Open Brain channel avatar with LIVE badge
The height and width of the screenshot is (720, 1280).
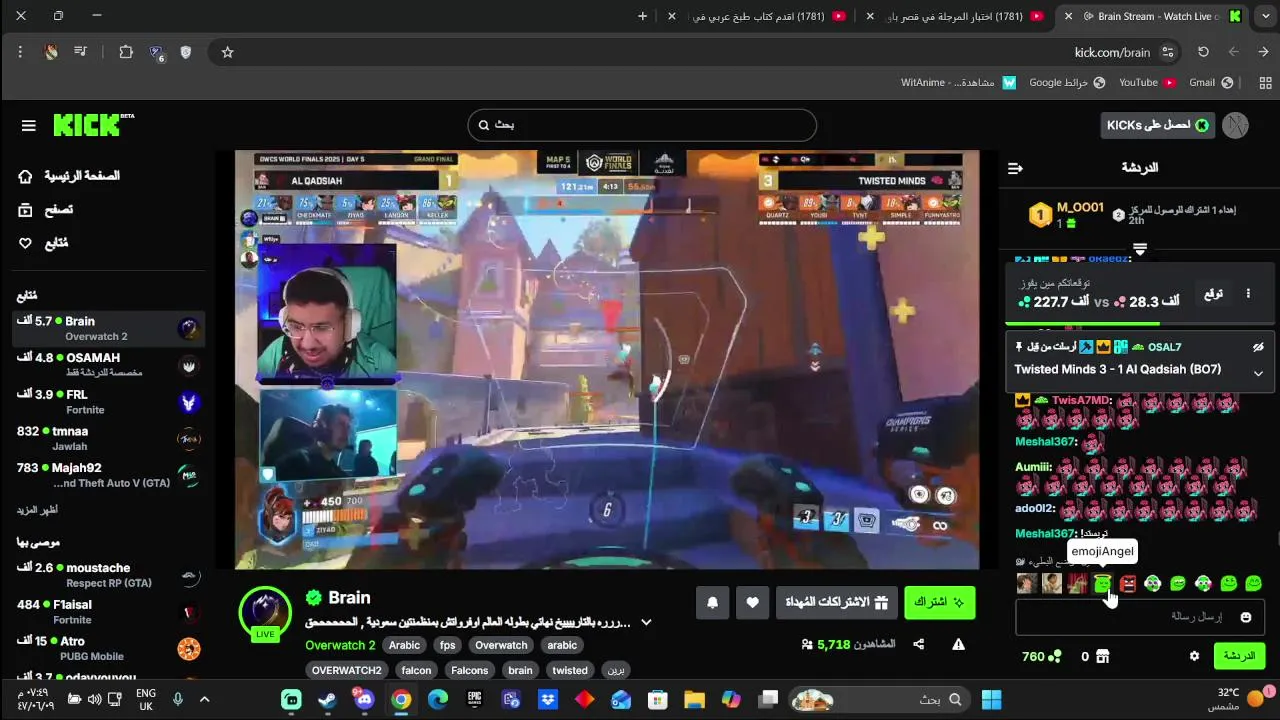pos(265,612)
